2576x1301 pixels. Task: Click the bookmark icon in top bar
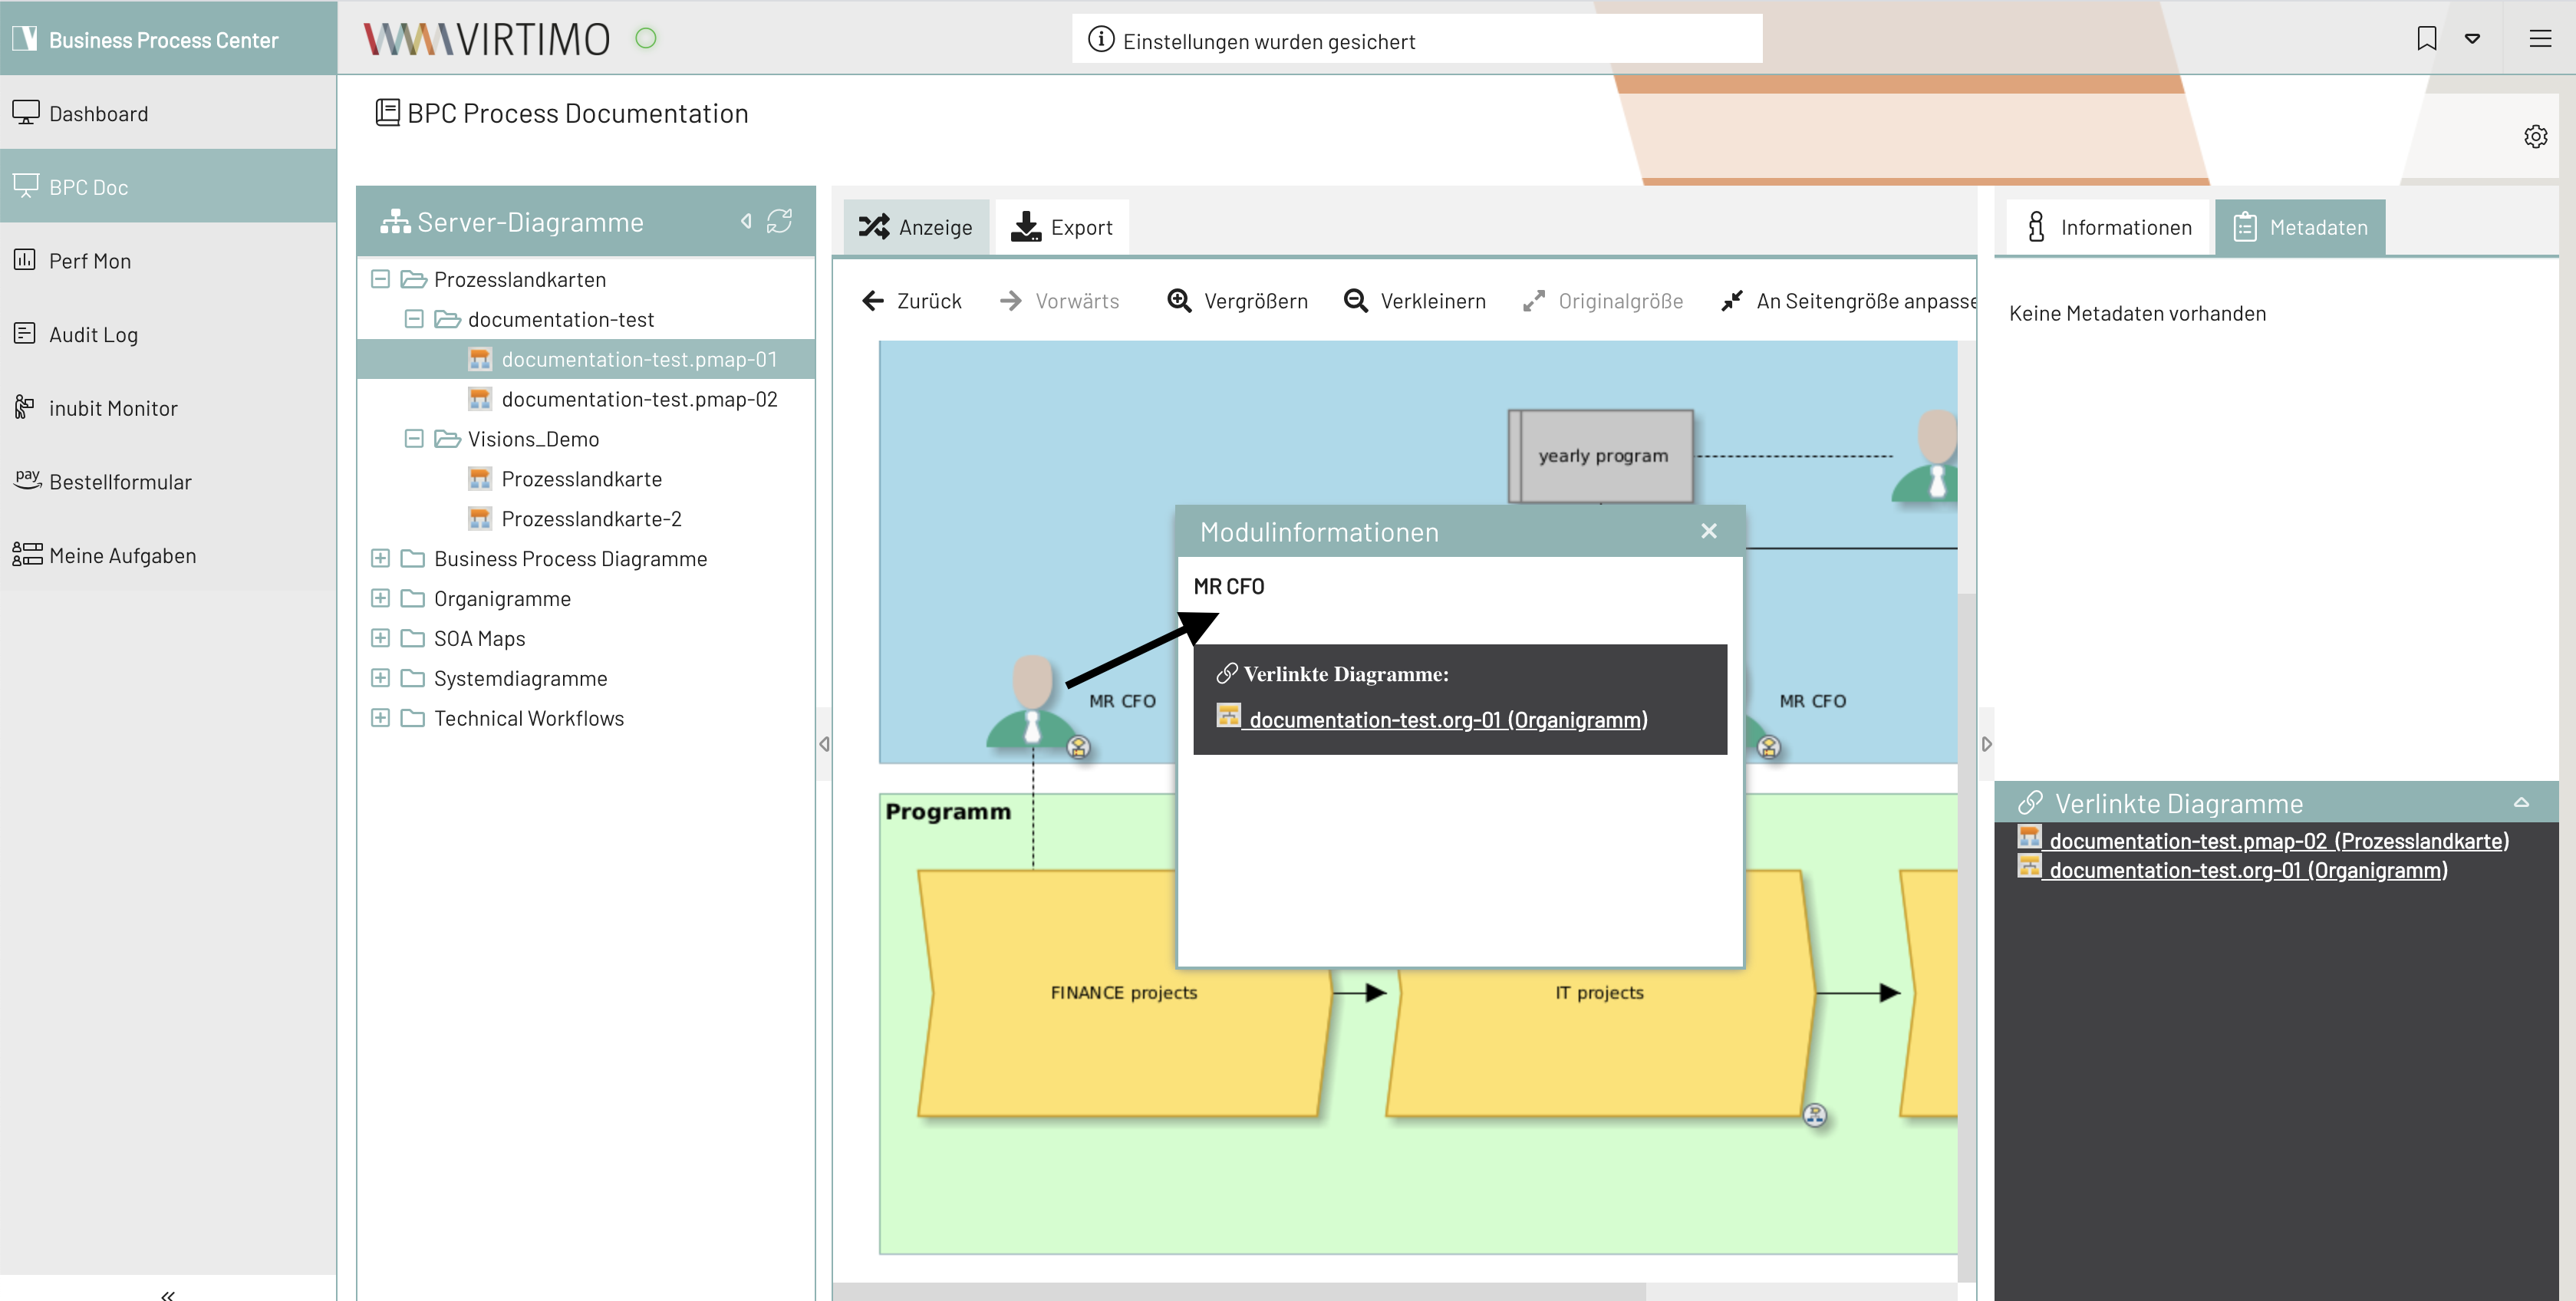[x=2426, y=39]
